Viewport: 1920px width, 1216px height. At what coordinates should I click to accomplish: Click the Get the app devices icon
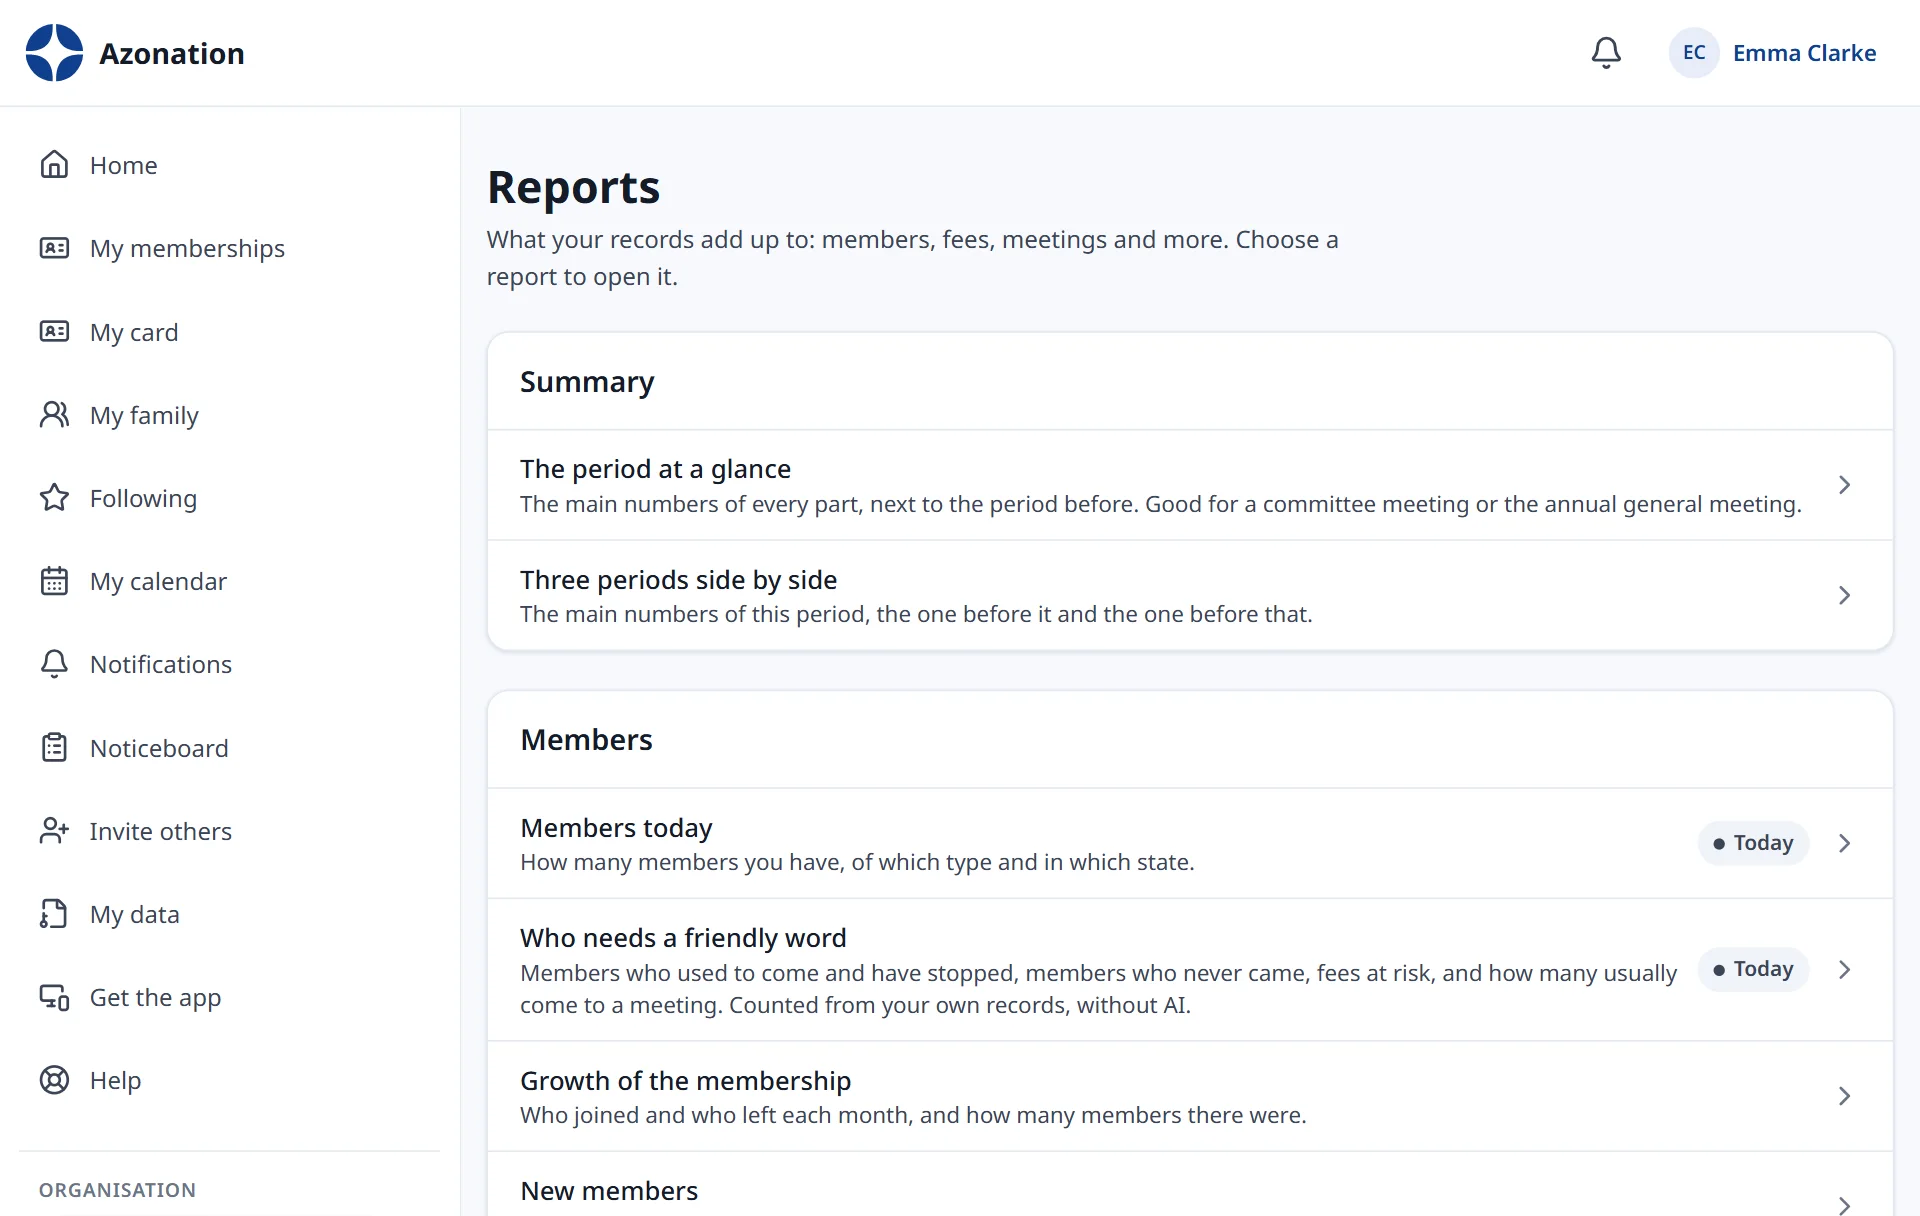click(54, 997)
